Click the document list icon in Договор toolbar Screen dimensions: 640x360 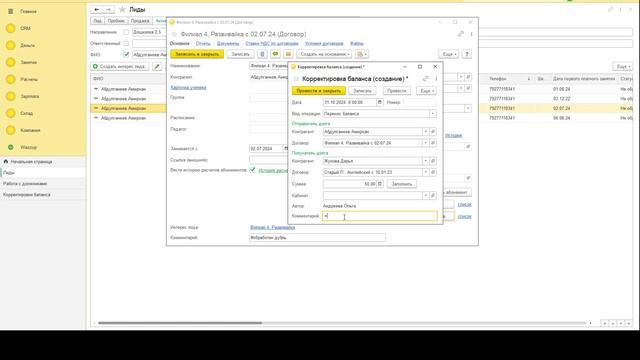[x=262, y=54]
